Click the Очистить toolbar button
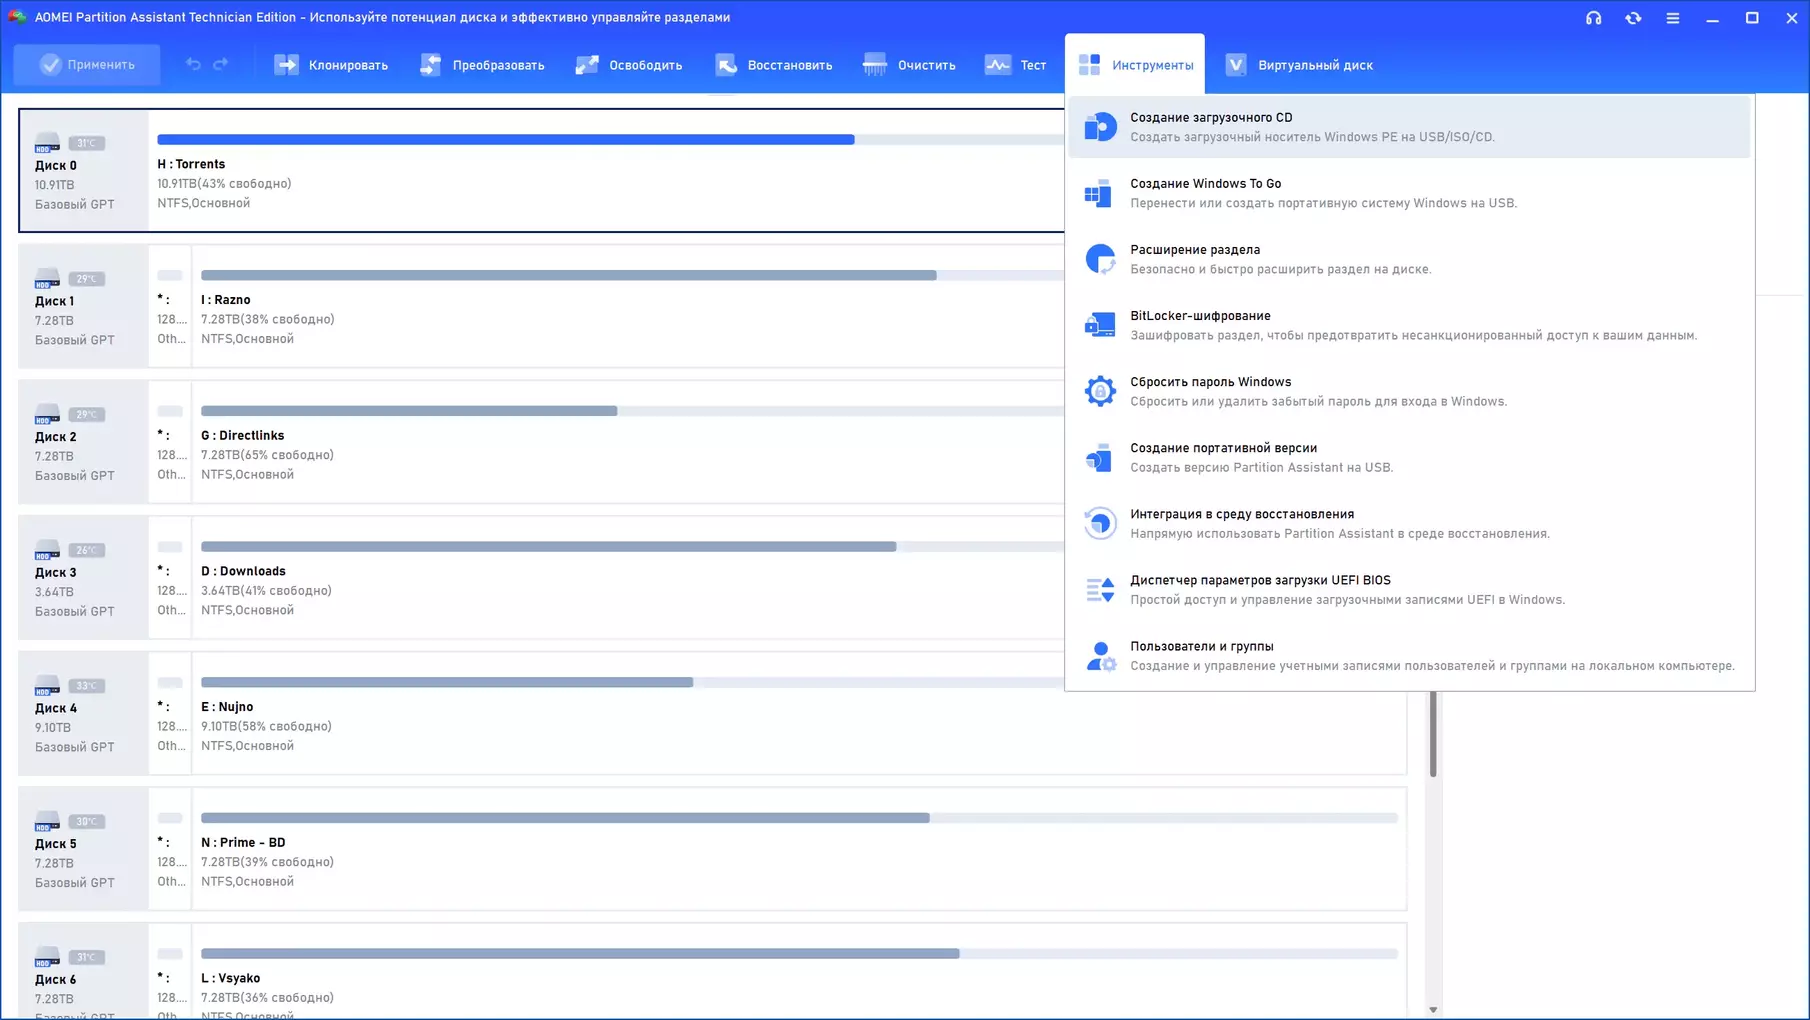Screen dimensions: 1810x1020 909,65
